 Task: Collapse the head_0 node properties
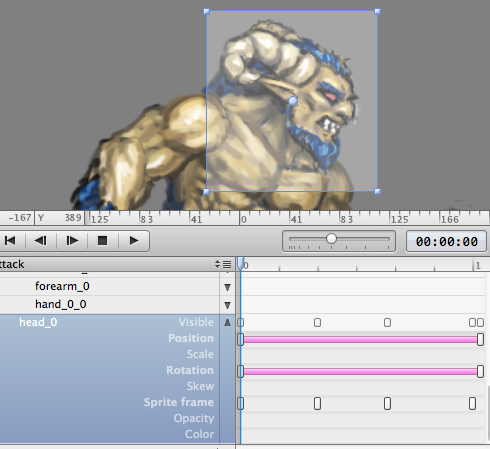[x=227, y=322]
